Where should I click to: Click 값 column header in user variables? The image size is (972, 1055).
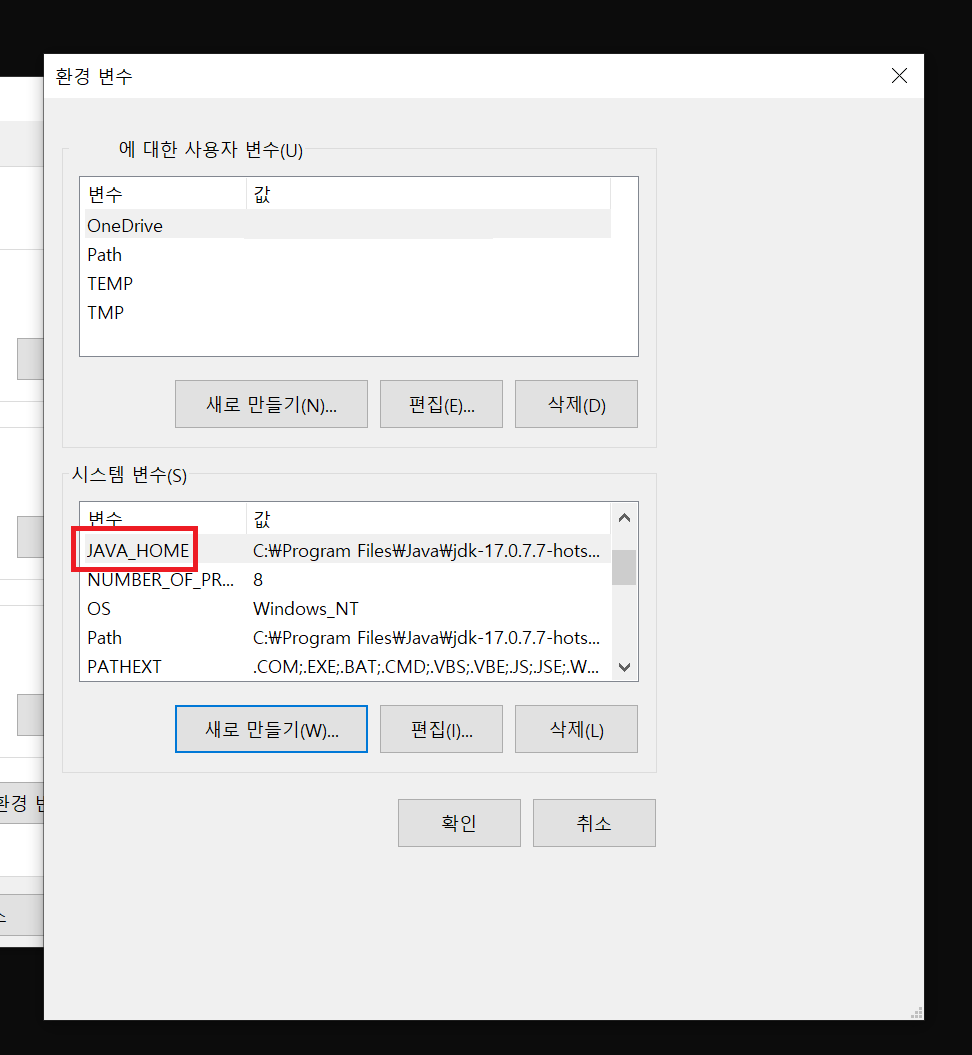[428, 194]
